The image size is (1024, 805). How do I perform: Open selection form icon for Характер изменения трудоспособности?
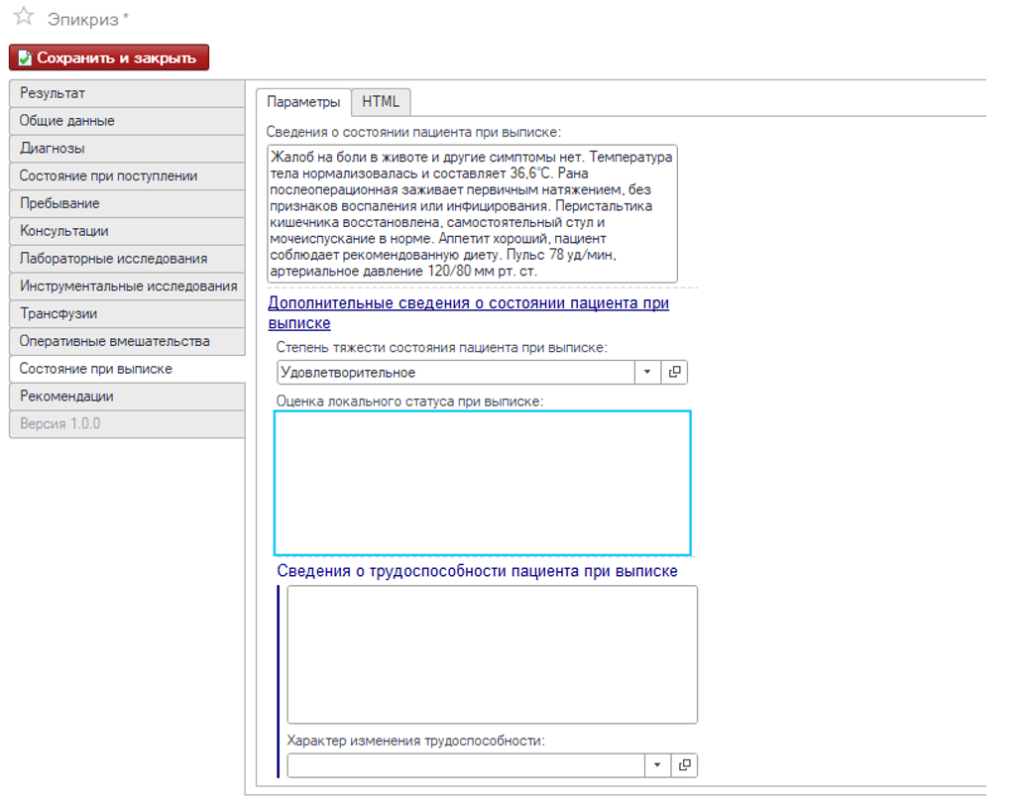[x=684, y=765]
